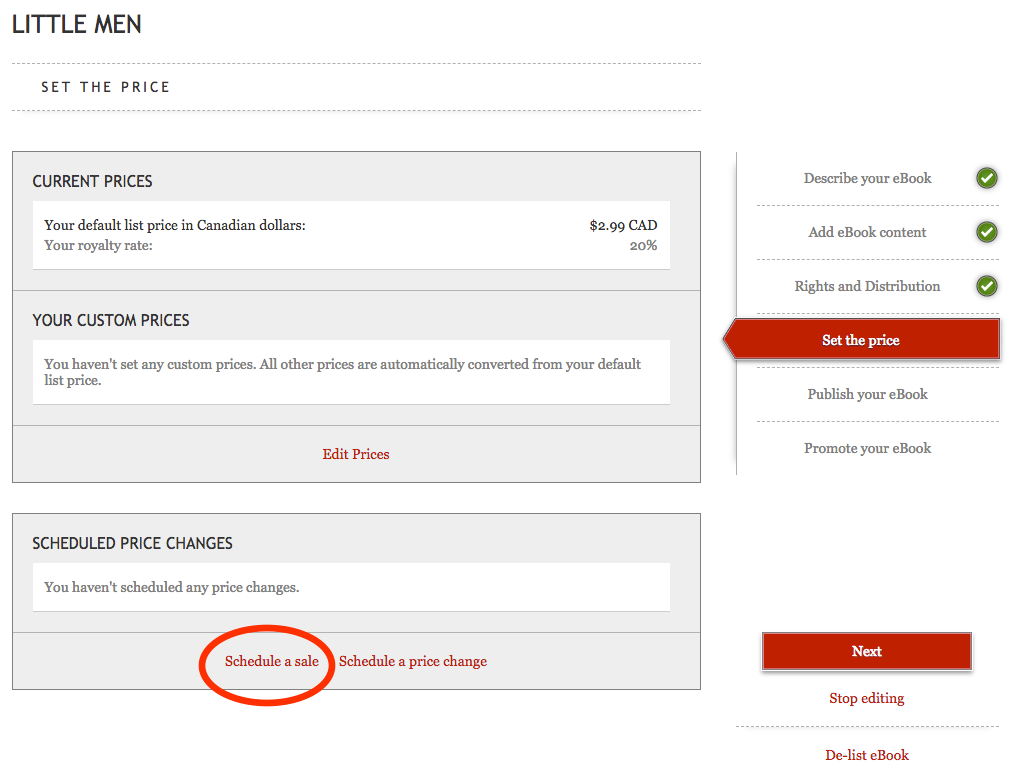Image resolution: width=1016 pixels, height=780 pixels.
Task: Click the LITTLE MEN book title
Action: tap(77, 25)
